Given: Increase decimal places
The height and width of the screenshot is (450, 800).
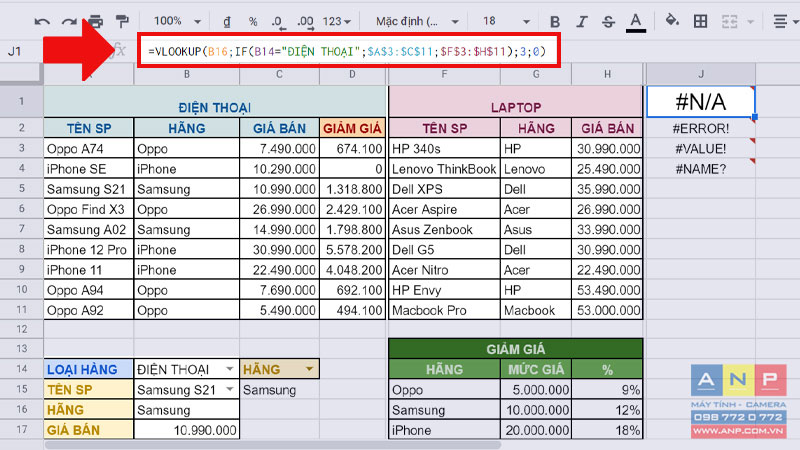Looking at the screenshot, I should (305, 21).
